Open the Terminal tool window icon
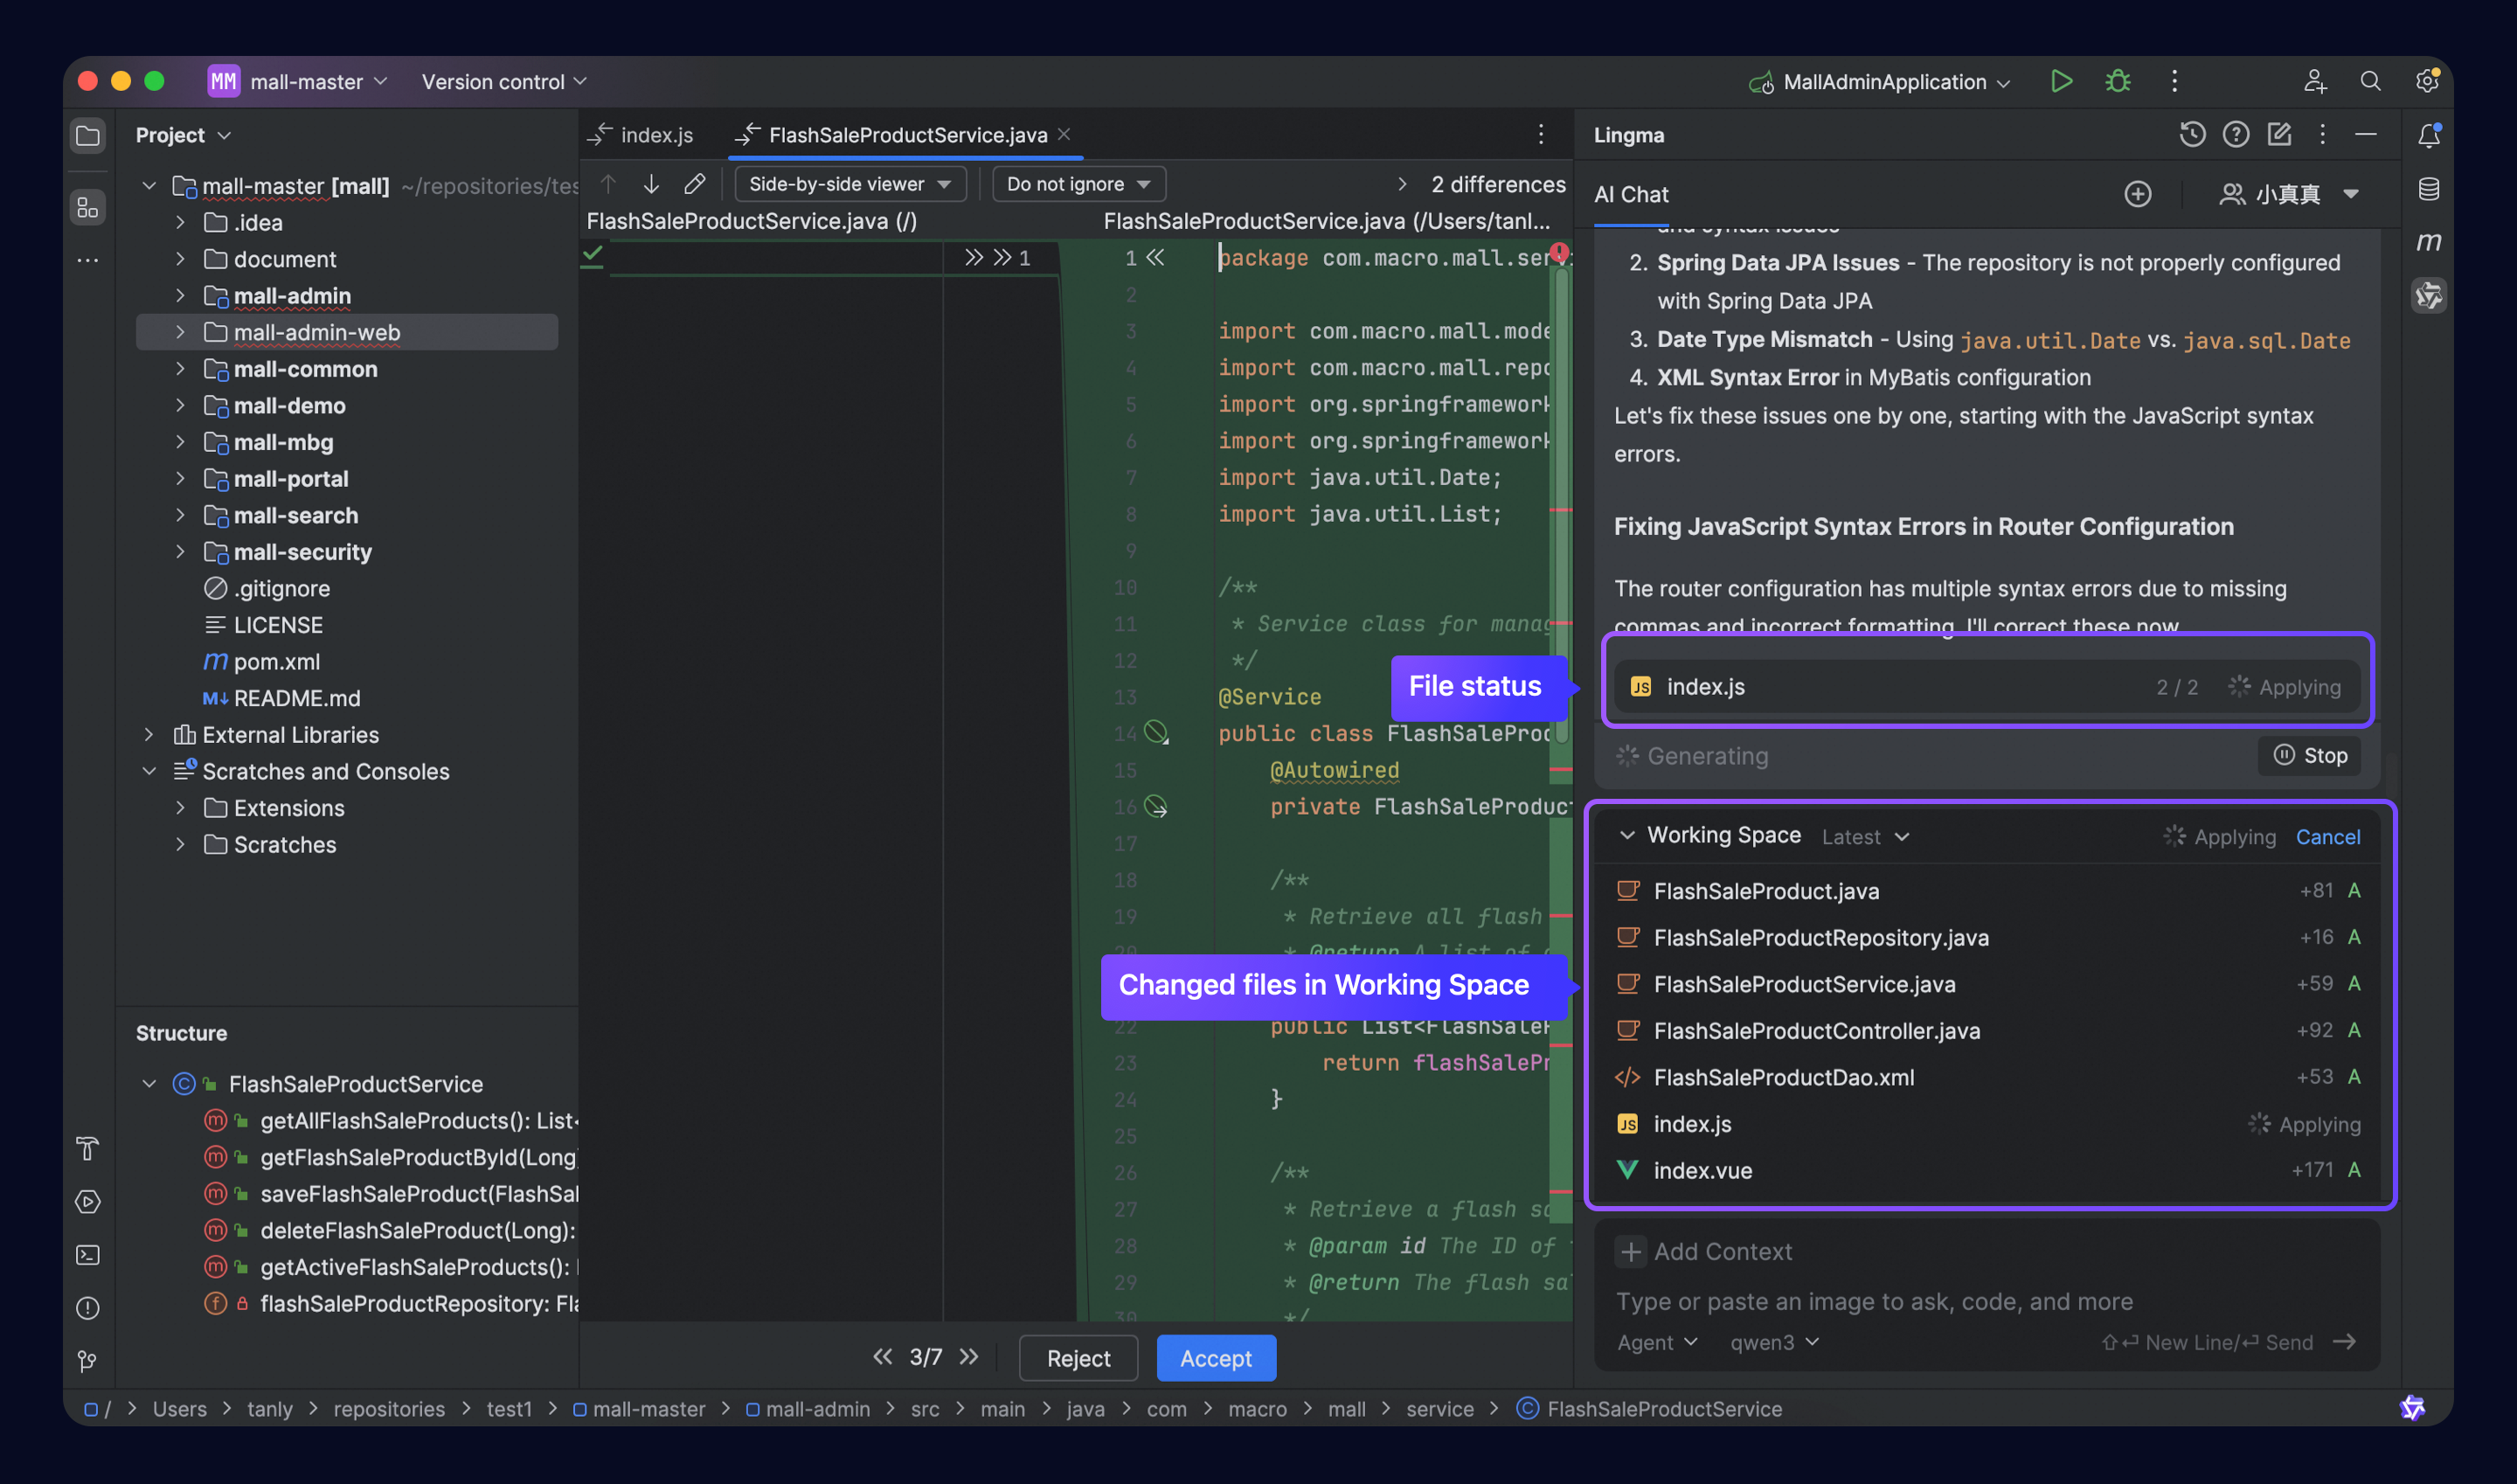Image resolution: width=2517 pixels, height=1484 pixels. coord(88,1255)
